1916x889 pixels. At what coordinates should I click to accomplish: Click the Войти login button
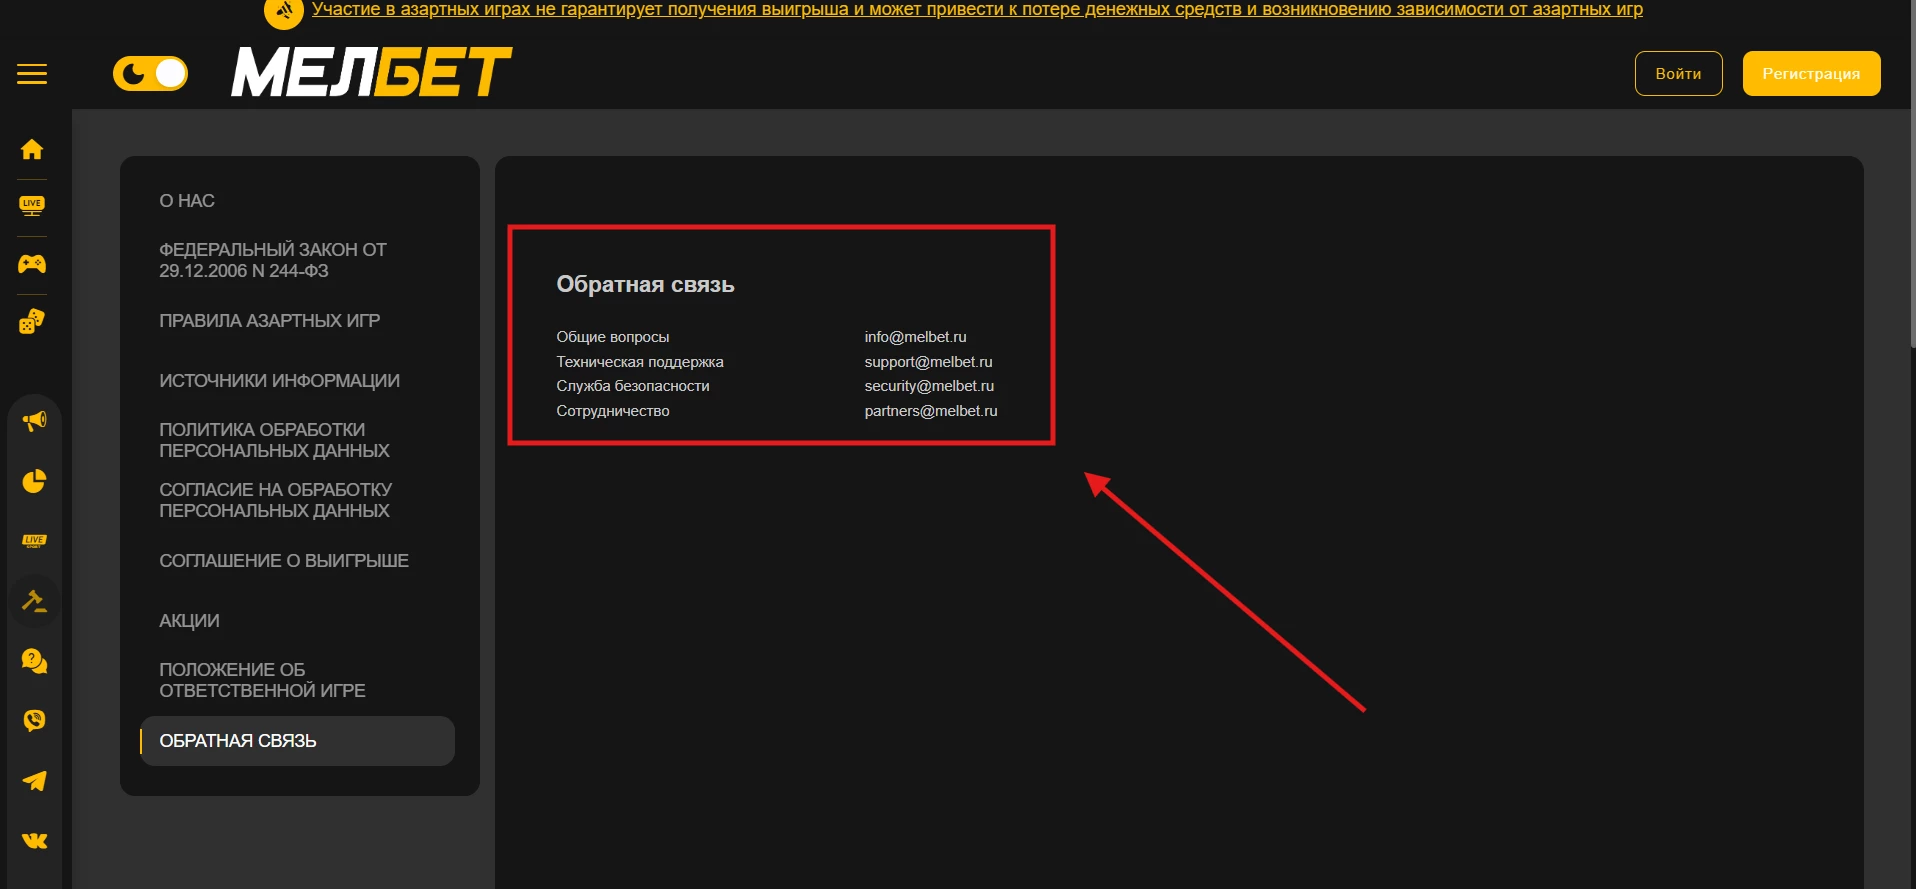(1678, 74)
